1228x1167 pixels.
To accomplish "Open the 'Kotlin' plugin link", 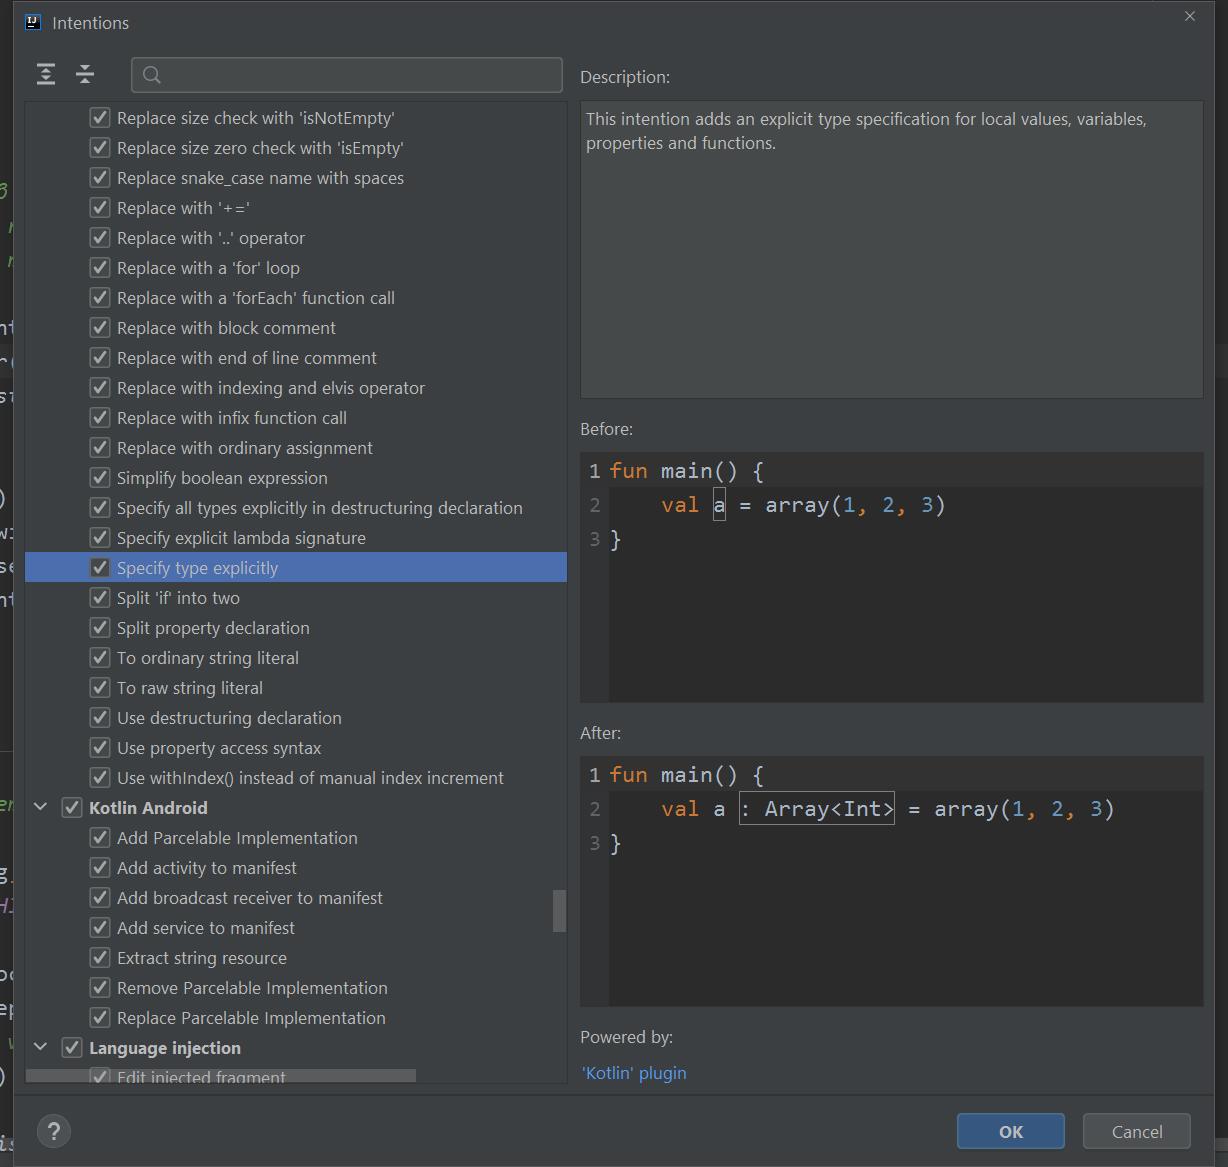I will coord(634,1073).
